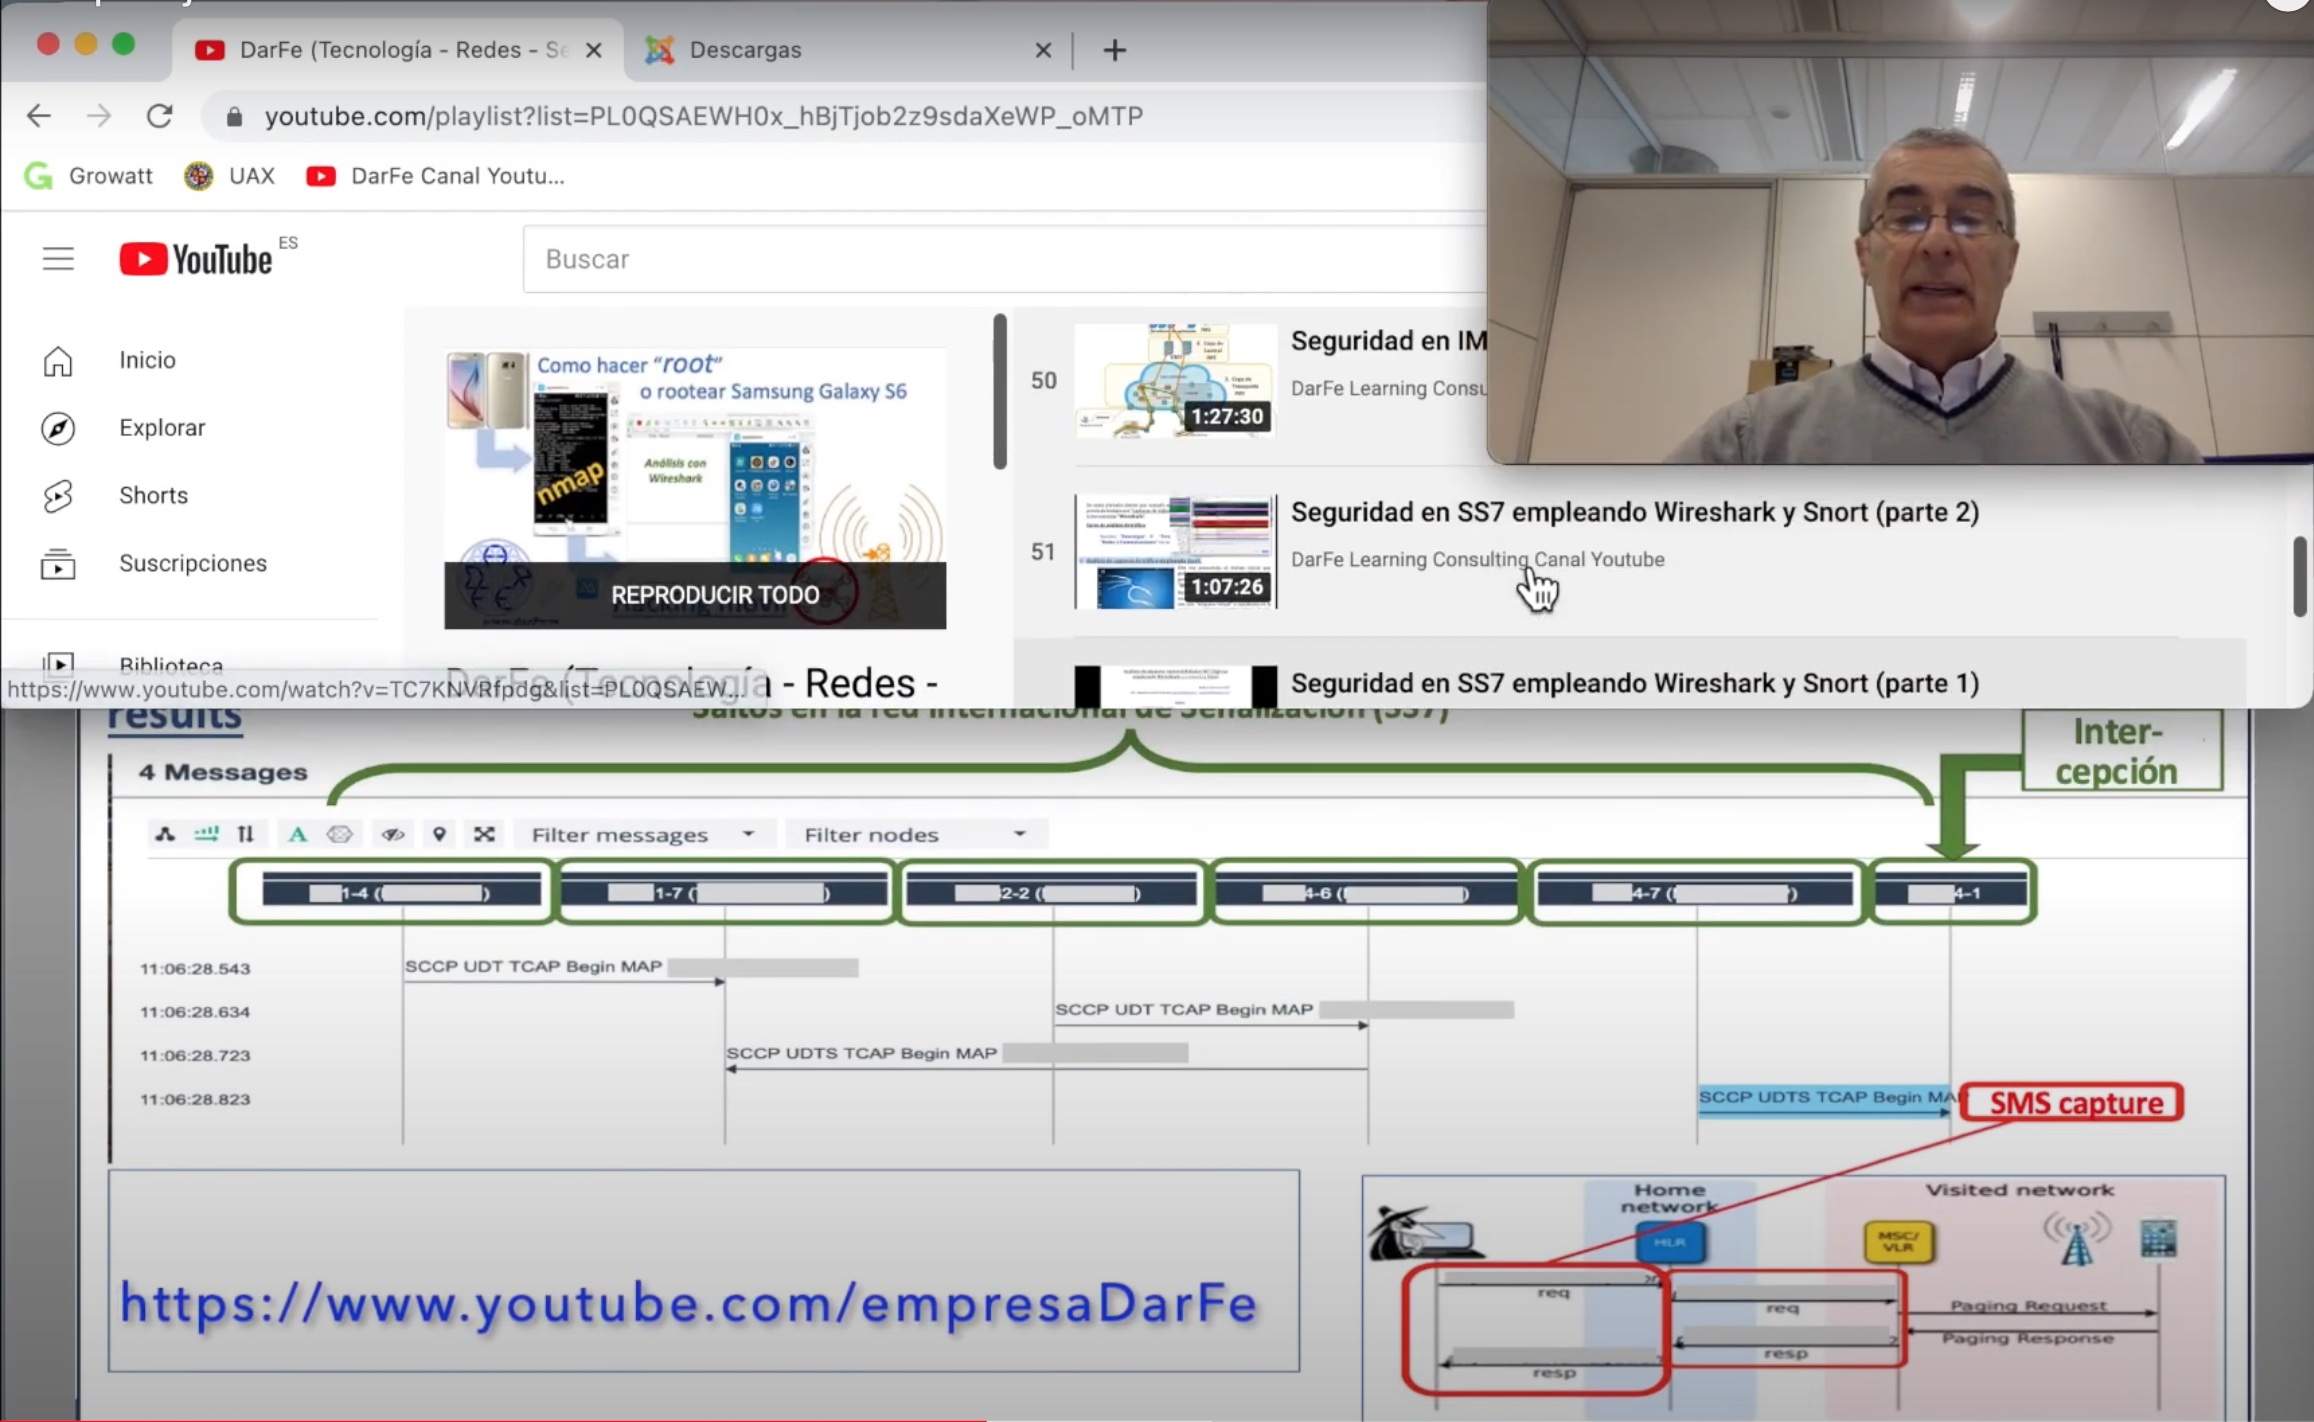Screen dimensions: 2314x1422
Task: Open the SS7 parte 2 video thumbnail
Action: coord(1176,552)
